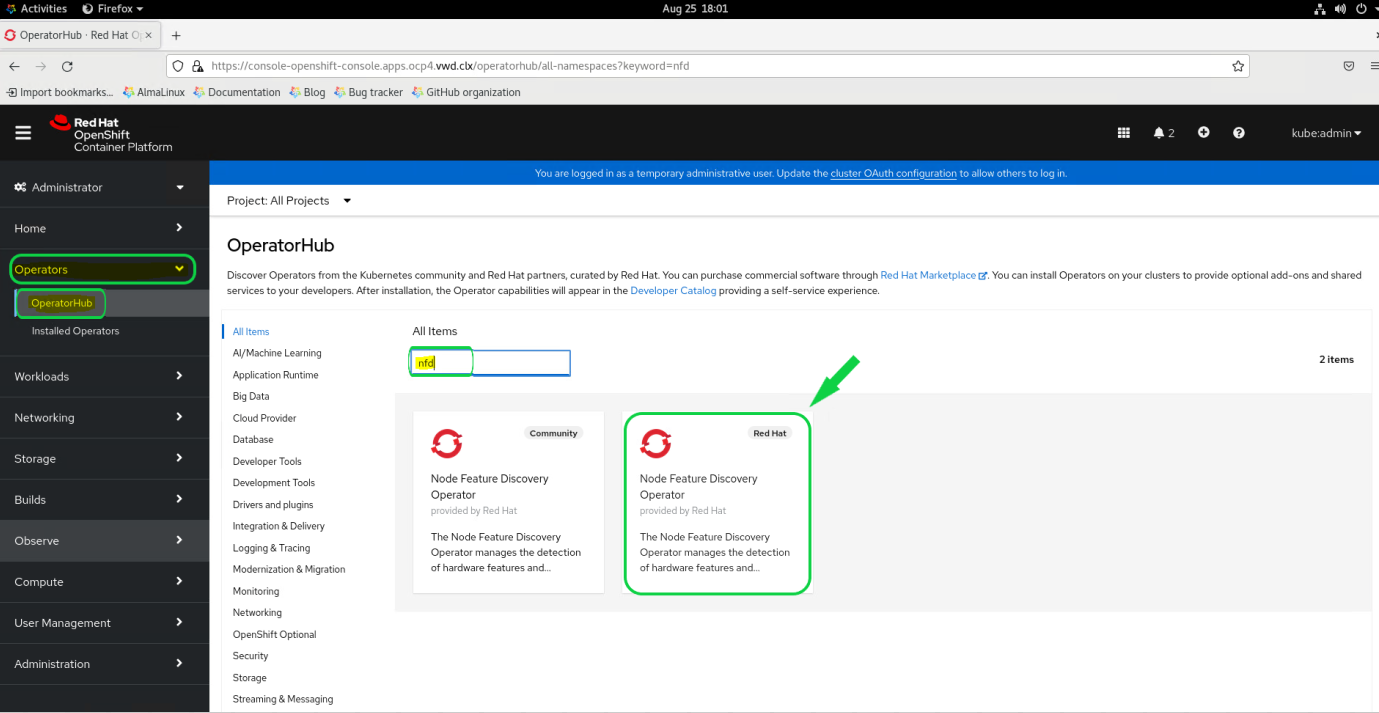Select Application Runtime category
Image resolution: width=1379 pixels, height=713 pixels.
pyautogui.click(x=275, y=375)
